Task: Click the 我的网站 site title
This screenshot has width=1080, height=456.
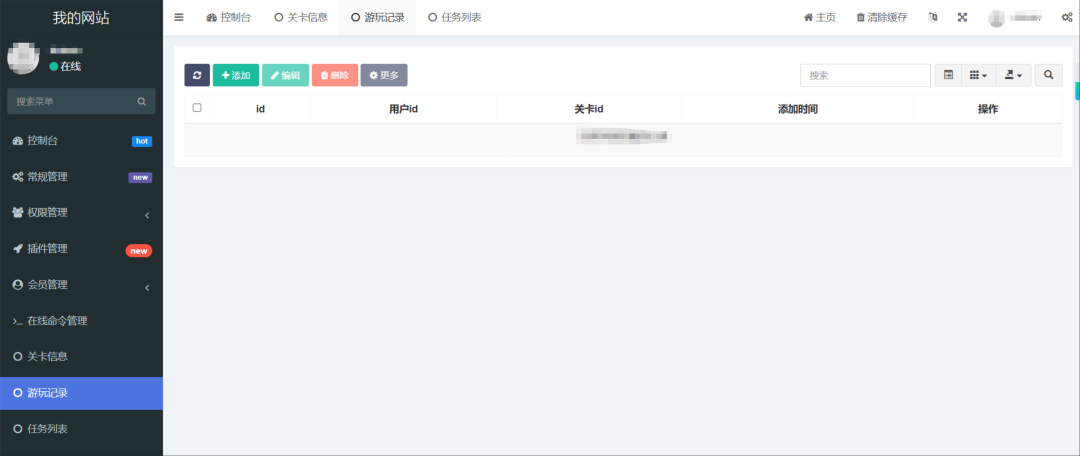Action: [81, 18]
